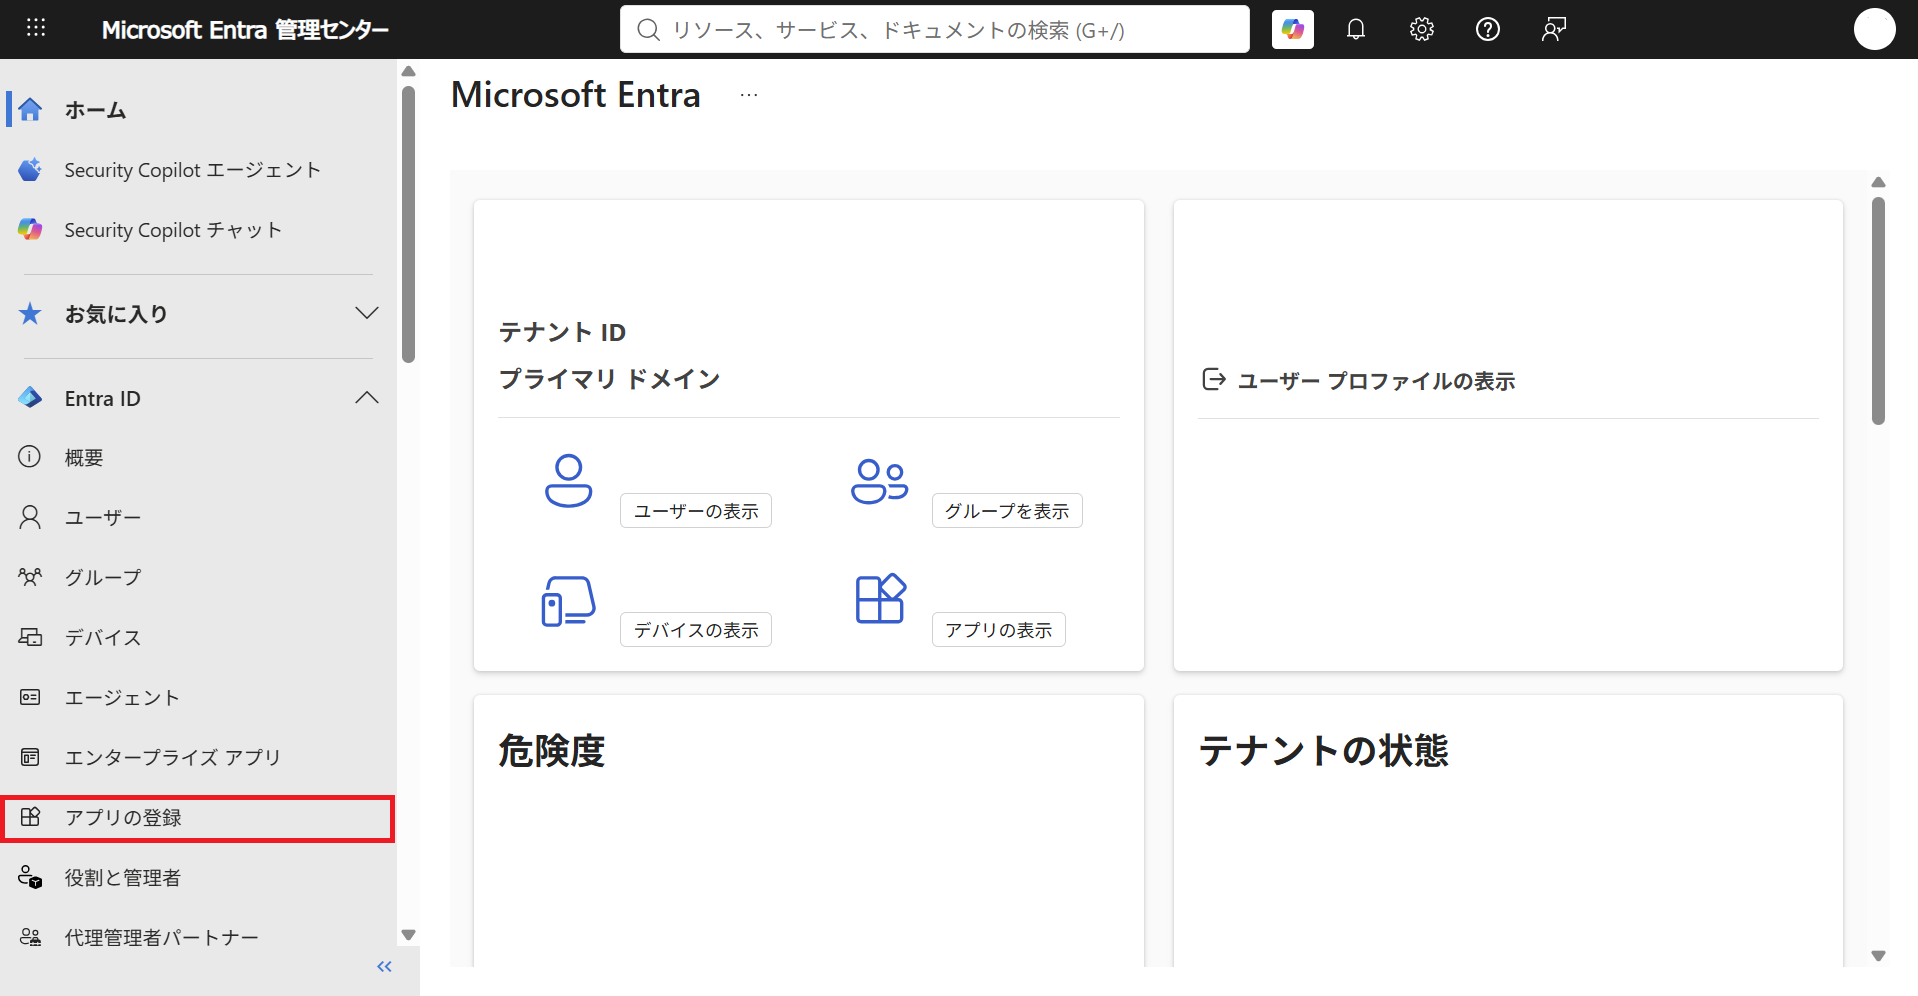The height and width of the screenshot is (996, 1918).
Task: Click the large groups icon in tenant card
Action: pos(879,481)
